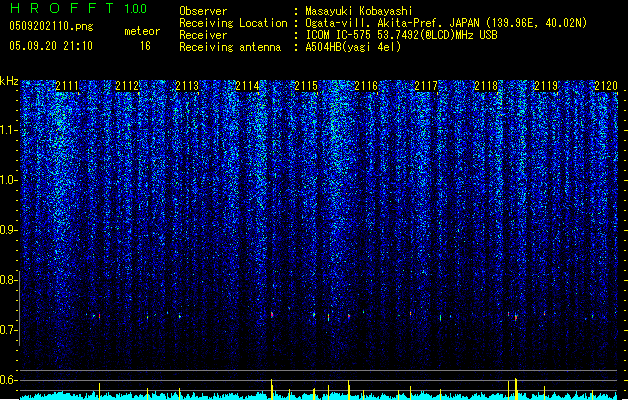Click the 2113 time marker

[187, 86]
